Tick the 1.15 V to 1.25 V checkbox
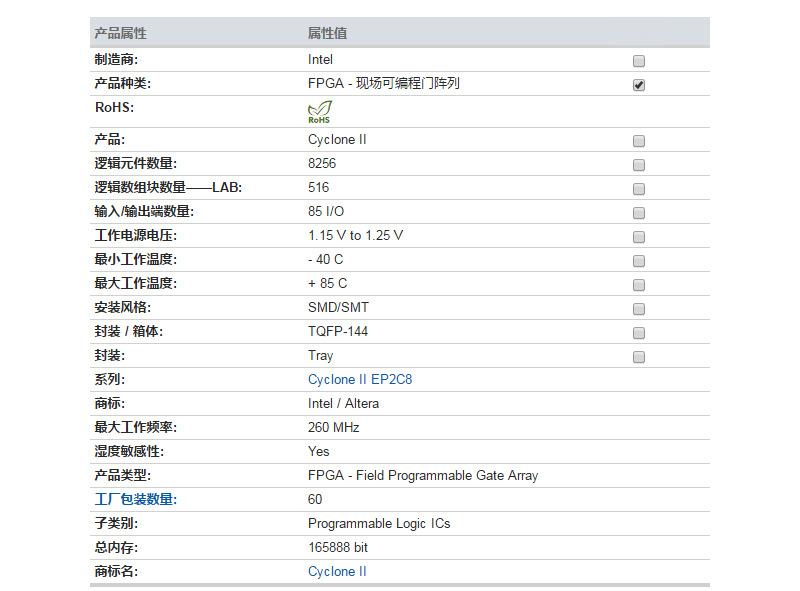 (x=639, y=237)
